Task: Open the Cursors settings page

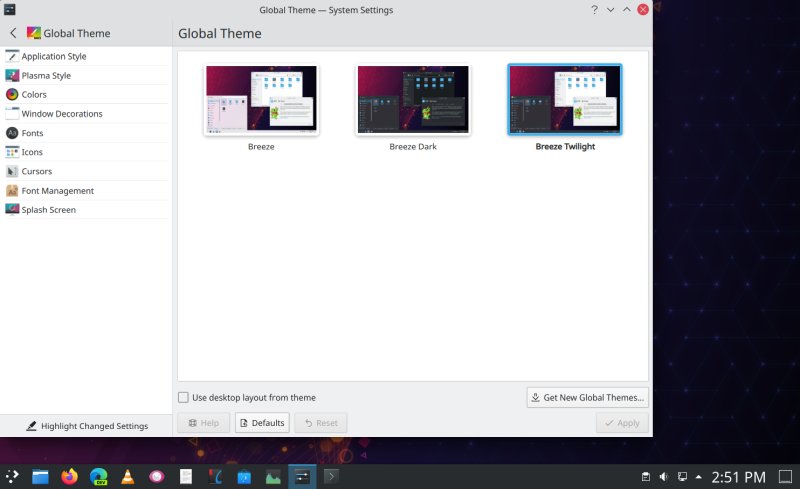Action: pyautogui.click(x=36, y=171)
